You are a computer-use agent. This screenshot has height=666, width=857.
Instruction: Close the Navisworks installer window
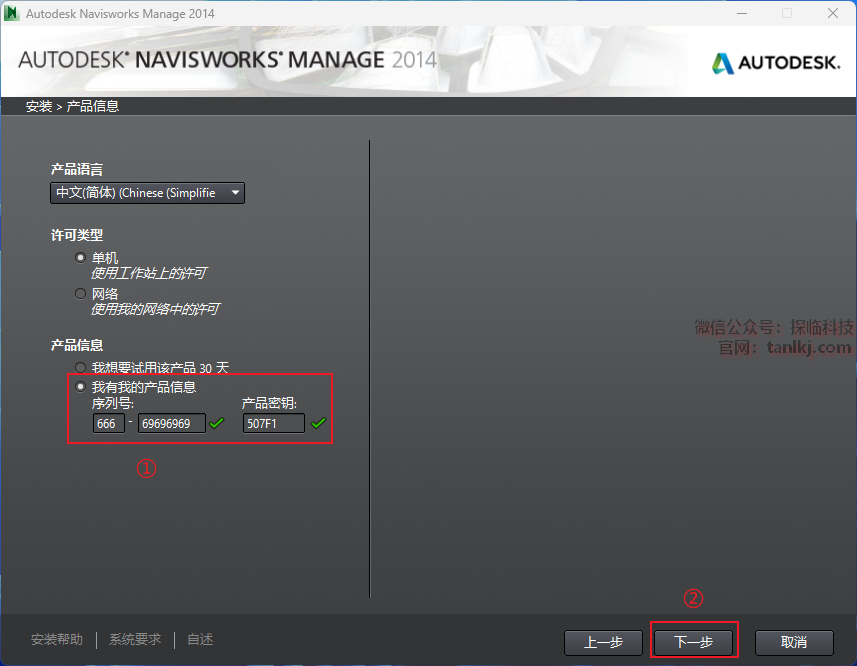[833, 13]
